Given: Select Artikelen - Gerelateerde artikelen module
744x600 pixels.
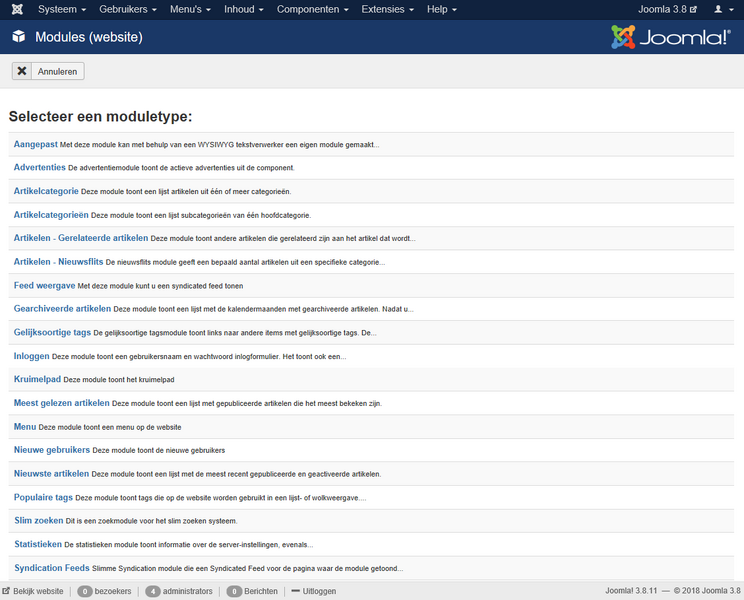Looking at the screenshot, I should click(81, 238).
